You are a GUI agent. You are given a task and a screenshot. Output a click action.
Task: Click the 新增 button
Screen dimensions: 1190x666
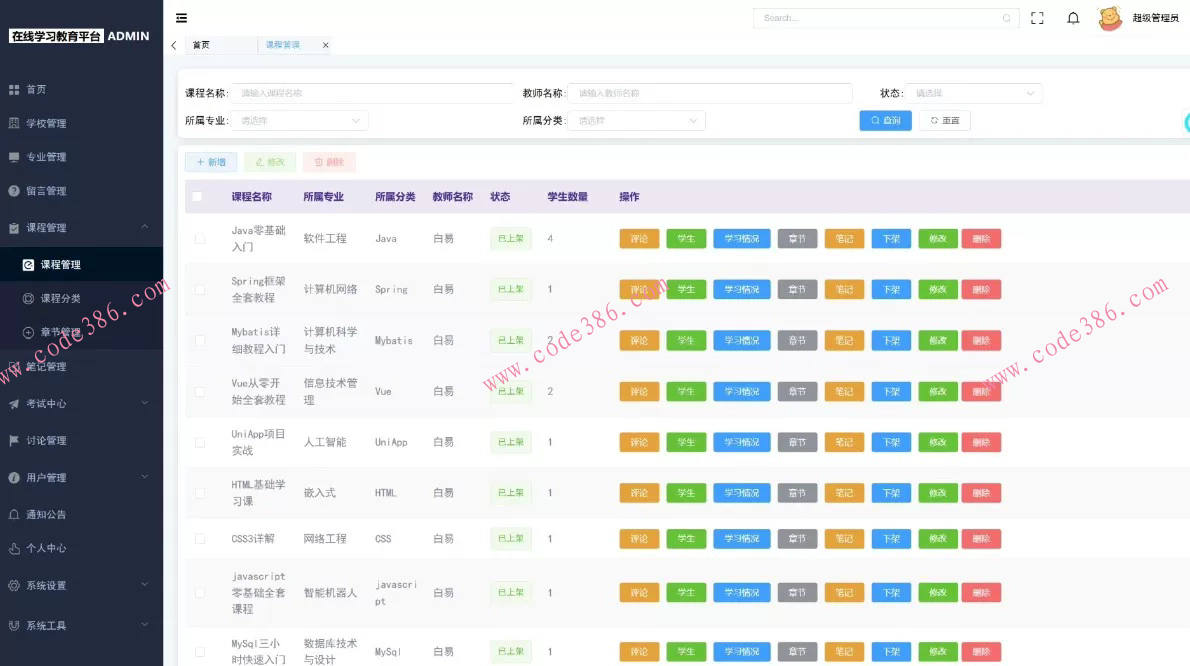coord(211,162)
